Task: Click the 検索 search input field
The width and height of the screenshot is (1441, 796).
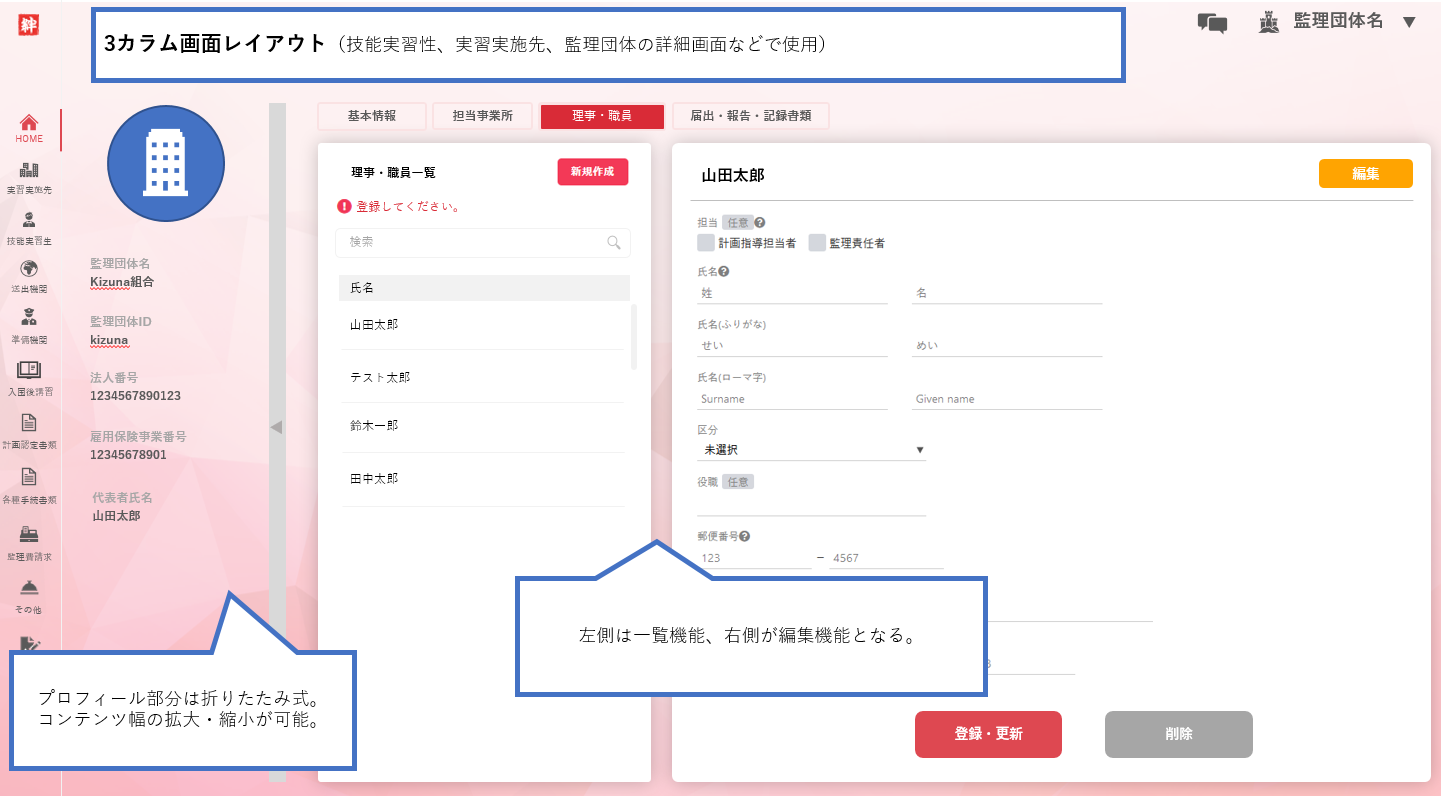Action: pos(475,242)
